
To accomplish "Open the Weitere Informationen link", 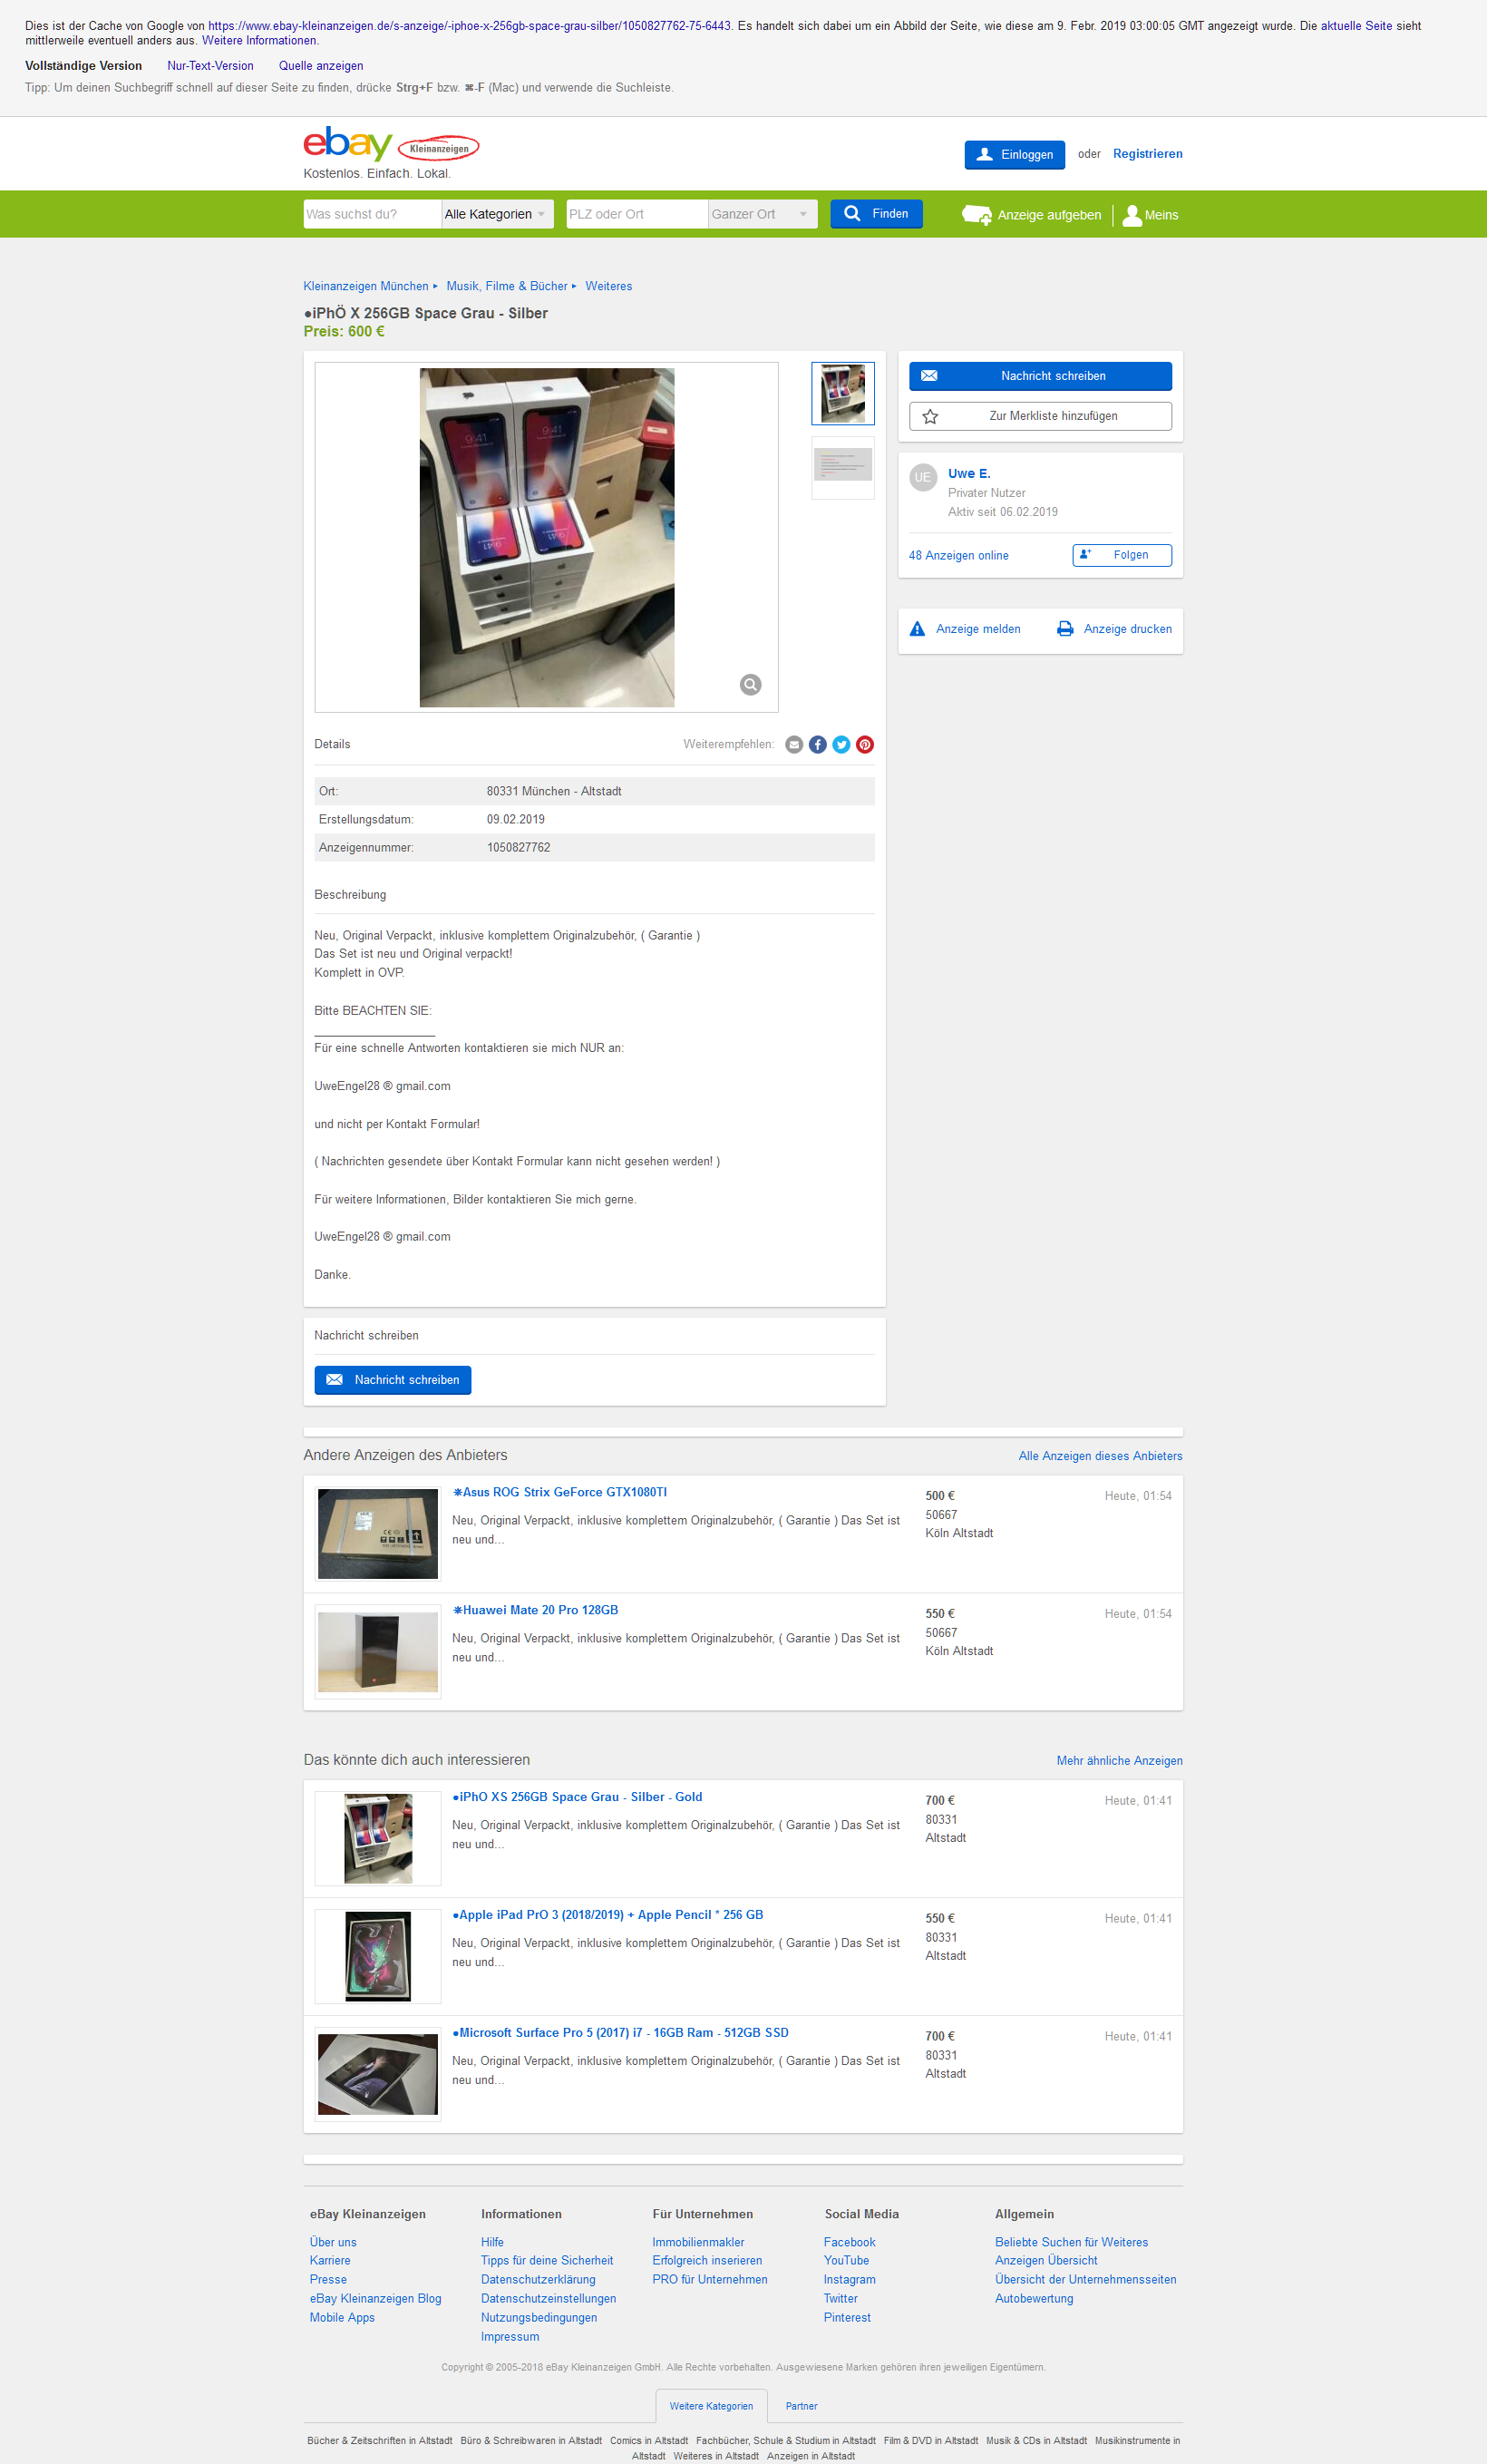I will click(x=259, y=41).
